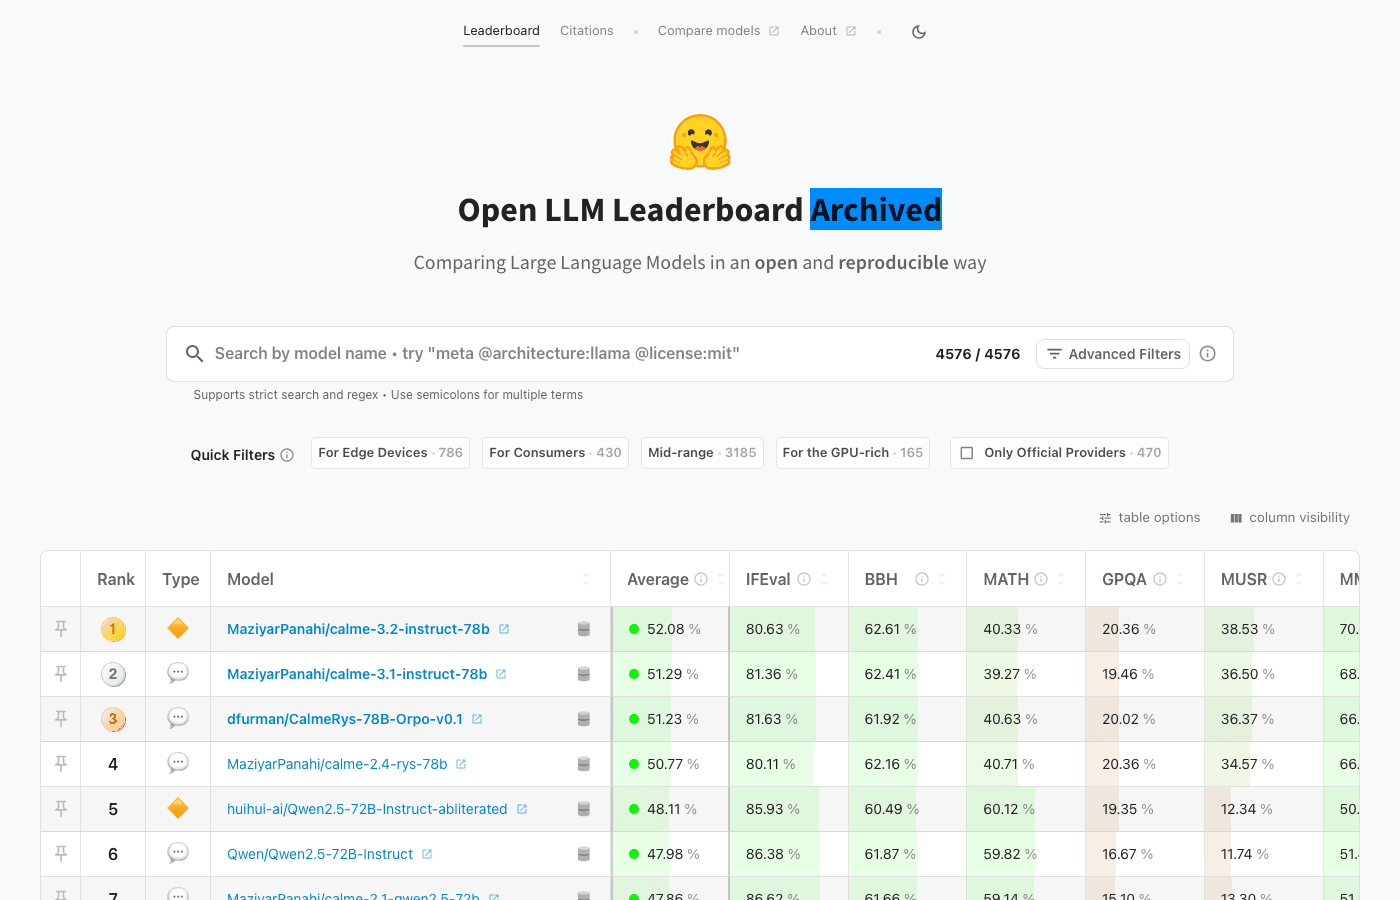
Task: Click the rank 1 gold medal badge
Action: (113, 629)
